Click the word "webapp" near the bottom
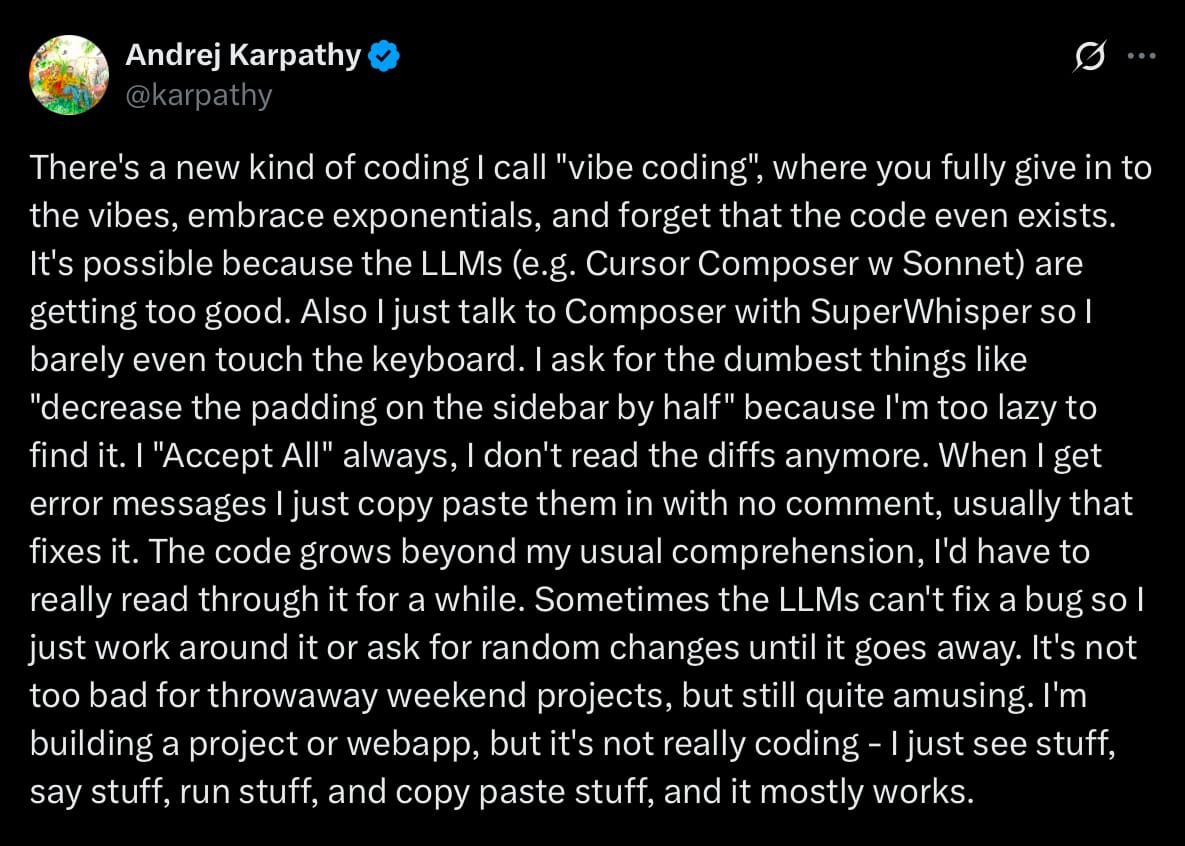This screenshot has height=846, width=1185. (x=412, y=744)
